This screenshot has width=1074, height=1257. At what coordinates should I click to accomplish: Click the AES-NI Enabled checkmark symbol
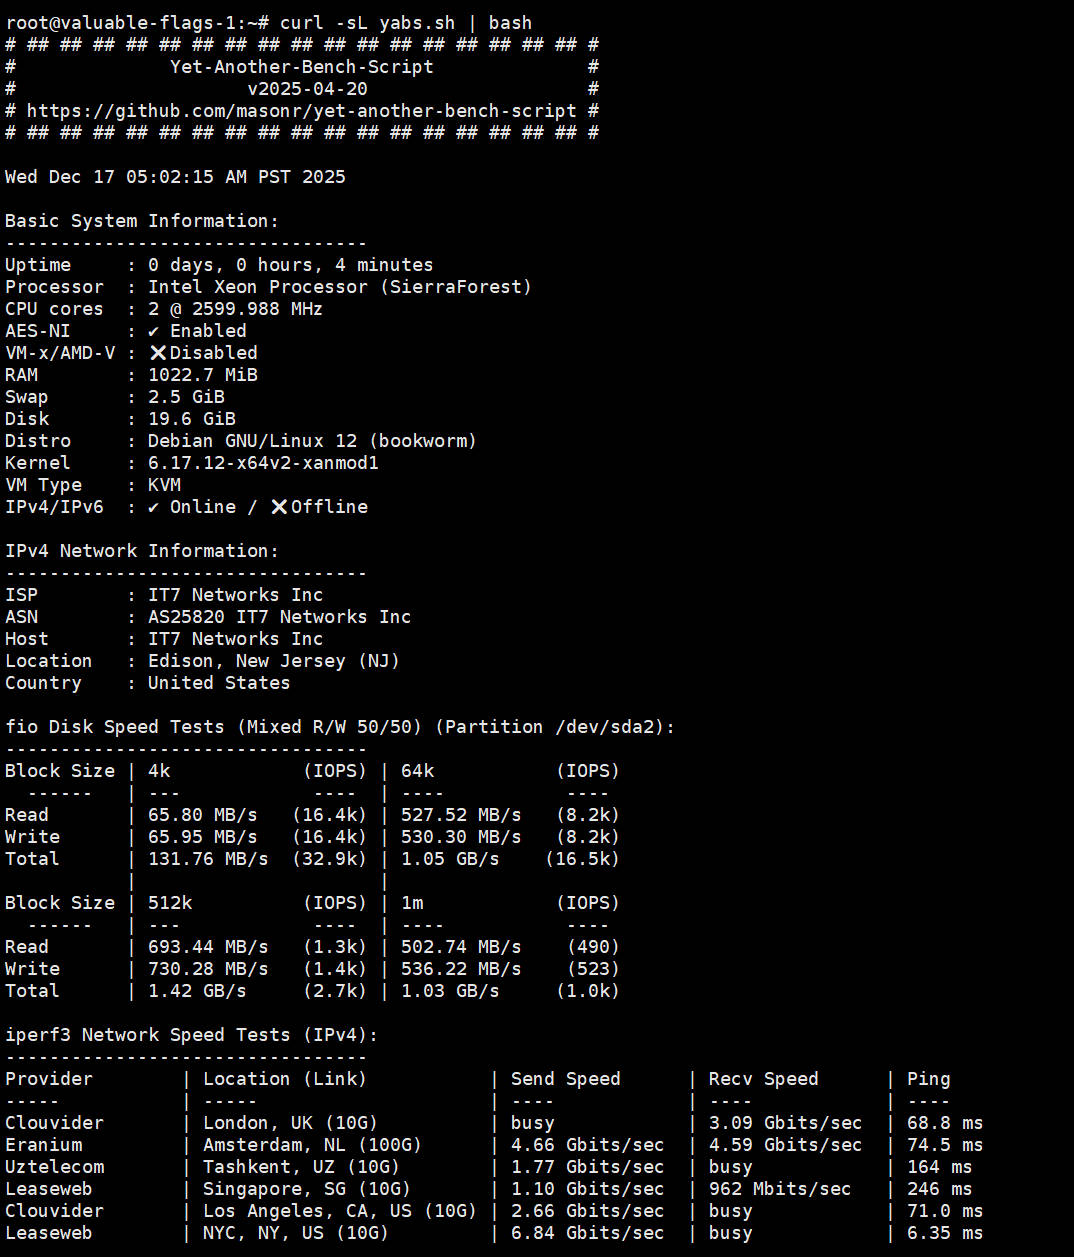click(153, 331)
